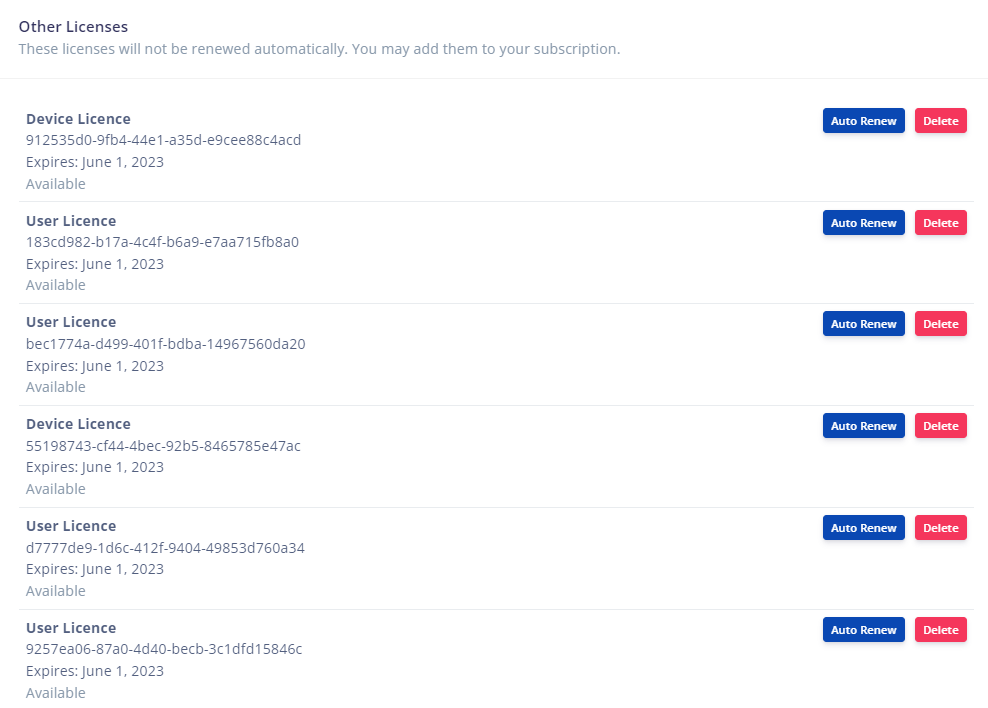This screenshot has width=988, height=708.
Task: Select the first Device Licence title
Action: pos(78,119)
